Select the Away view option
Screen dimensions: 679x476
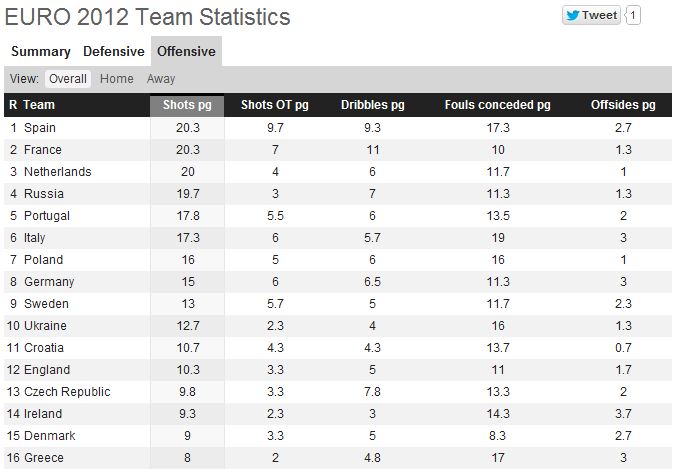pyautogui.click(x=161, y=79)
